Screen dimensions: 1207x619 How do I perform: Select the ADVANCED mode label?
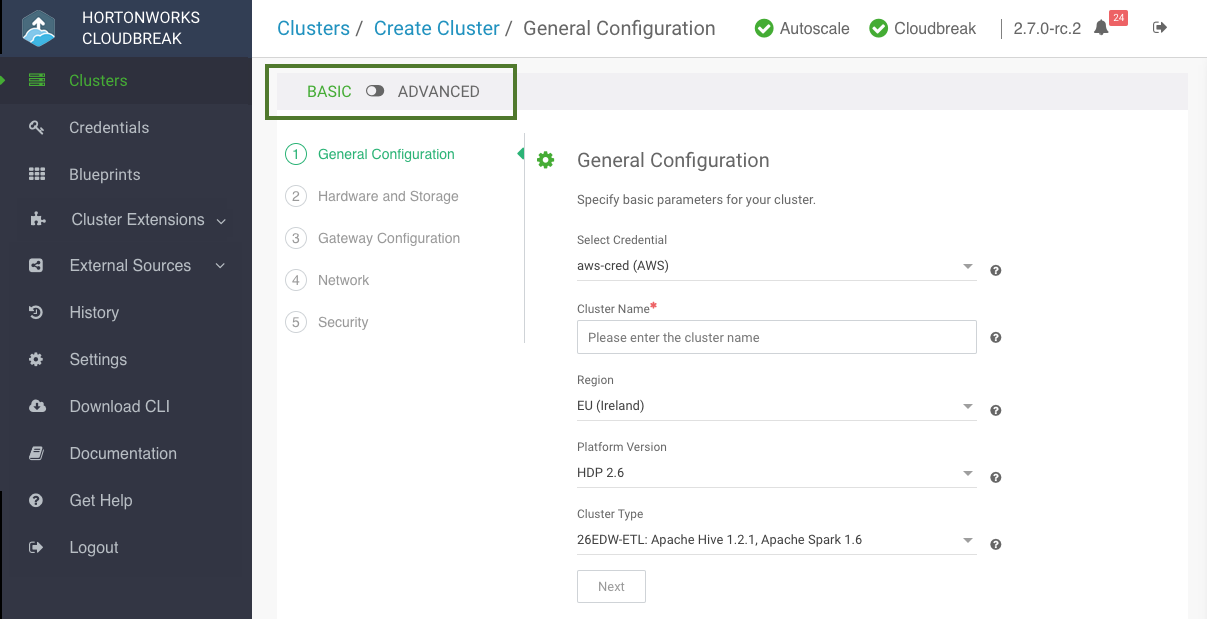point(439,91)
